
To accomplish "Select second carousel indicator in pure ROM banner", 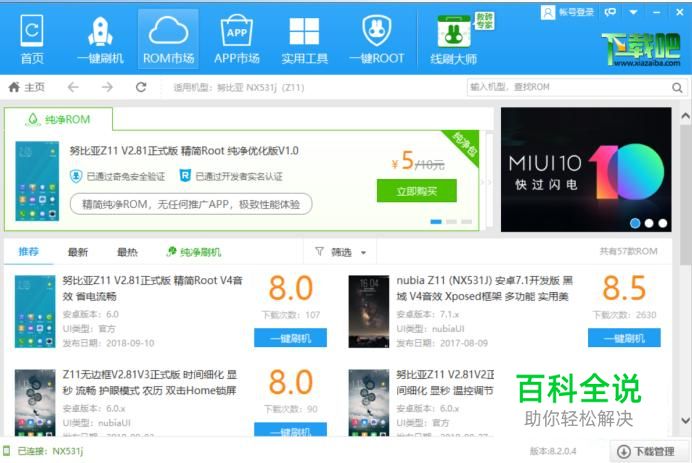I will pyautogui.click(x=451, y=222).
